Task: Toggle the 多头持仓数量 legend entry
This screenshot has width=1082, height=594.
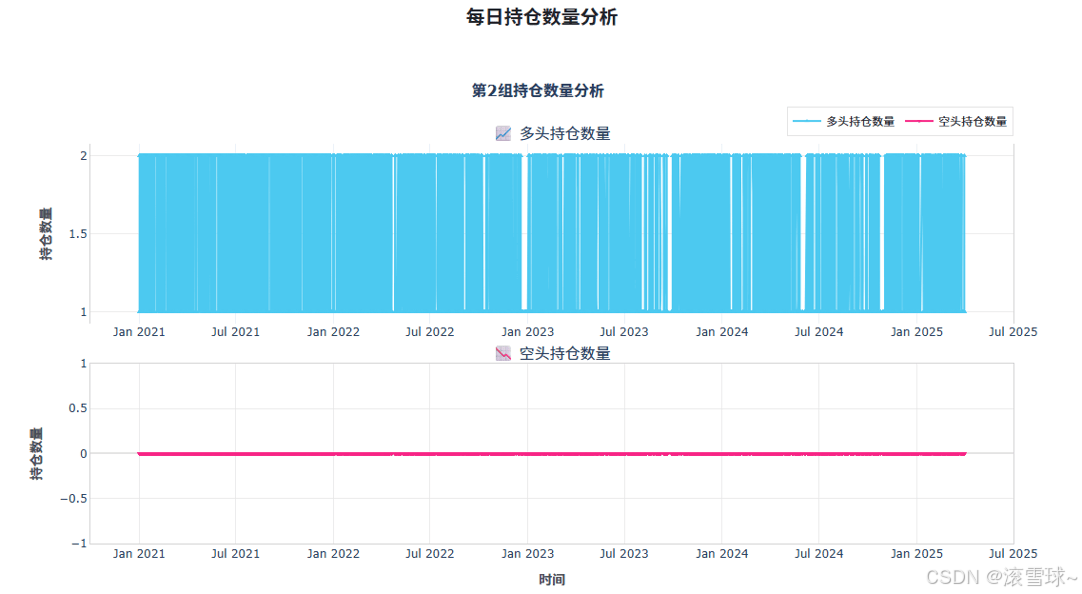Action: coord(843,121)
